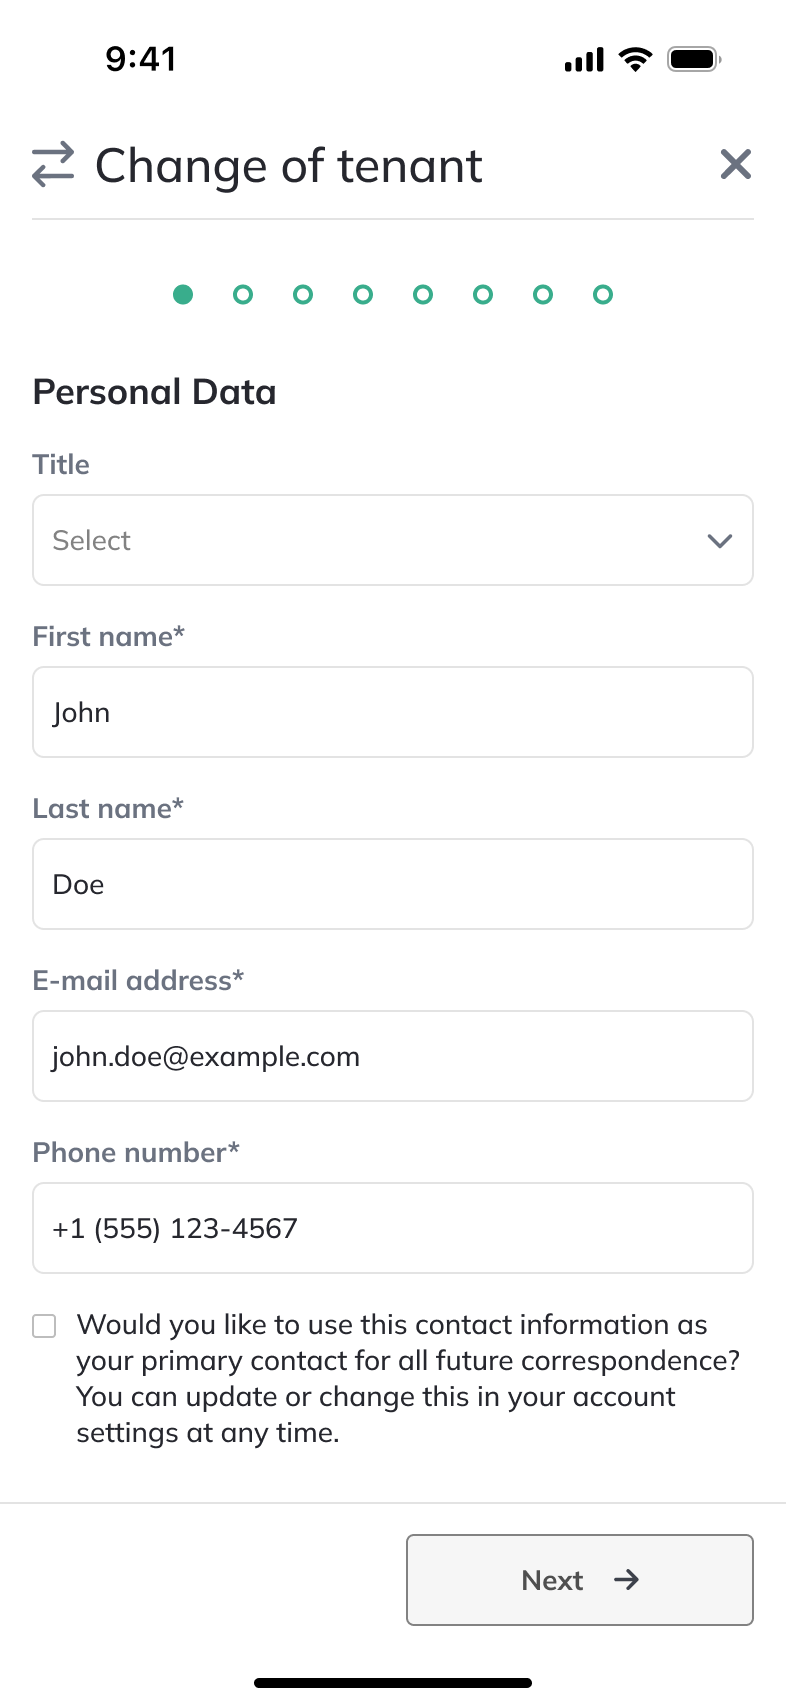Close the Change of tenant form
The height and width of the screenshot is (1704, 786).
pos(735,164)
